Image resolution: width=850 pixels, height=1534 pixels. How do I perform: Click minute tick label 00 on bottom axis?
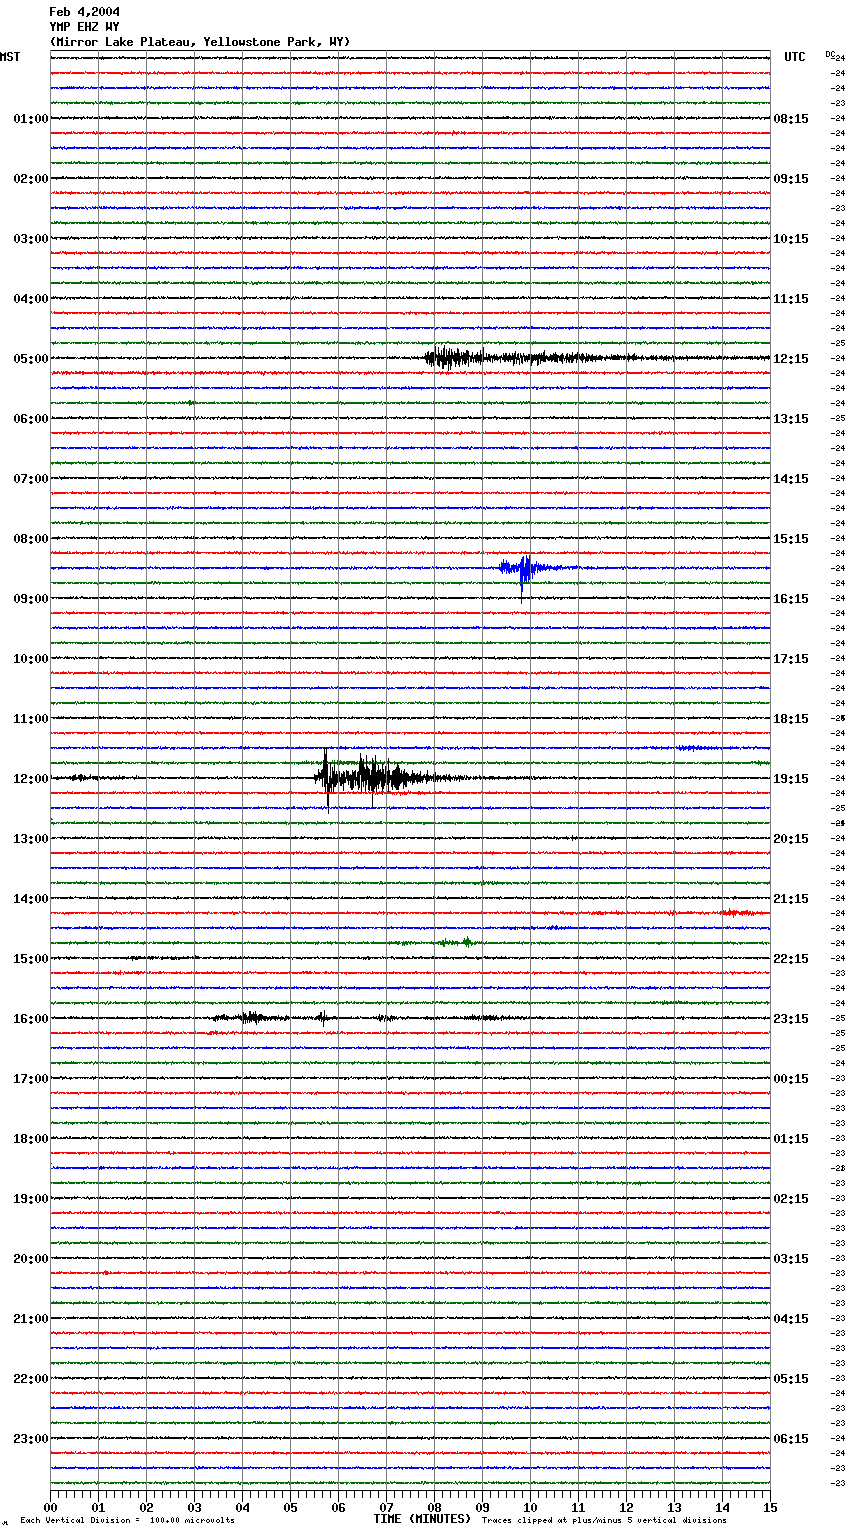coord(51,1507)
